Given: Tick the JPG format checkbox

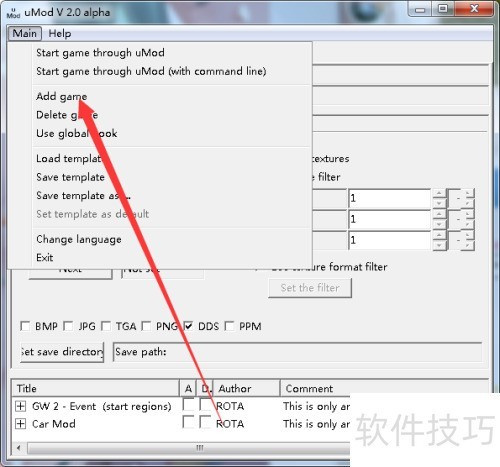Looking at the screenshot, I should [68, 326].
